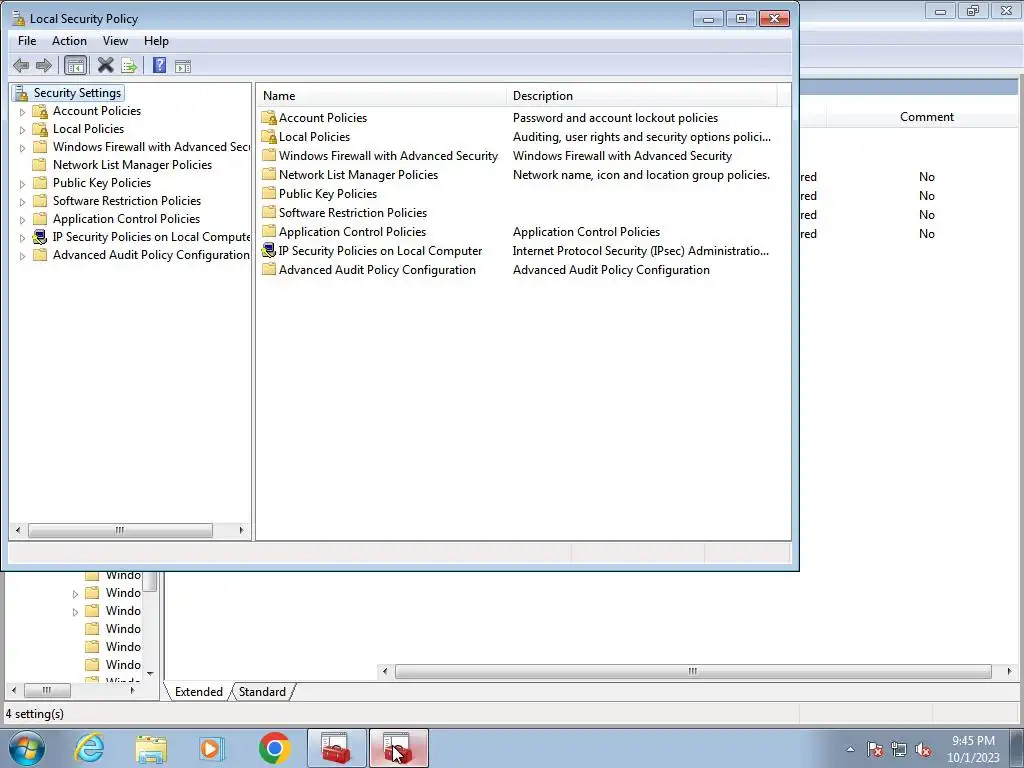Toggle the Show/Hide Action Pane toolbar icon
The height and width of the screenshot is (768, 1024).
183,66
